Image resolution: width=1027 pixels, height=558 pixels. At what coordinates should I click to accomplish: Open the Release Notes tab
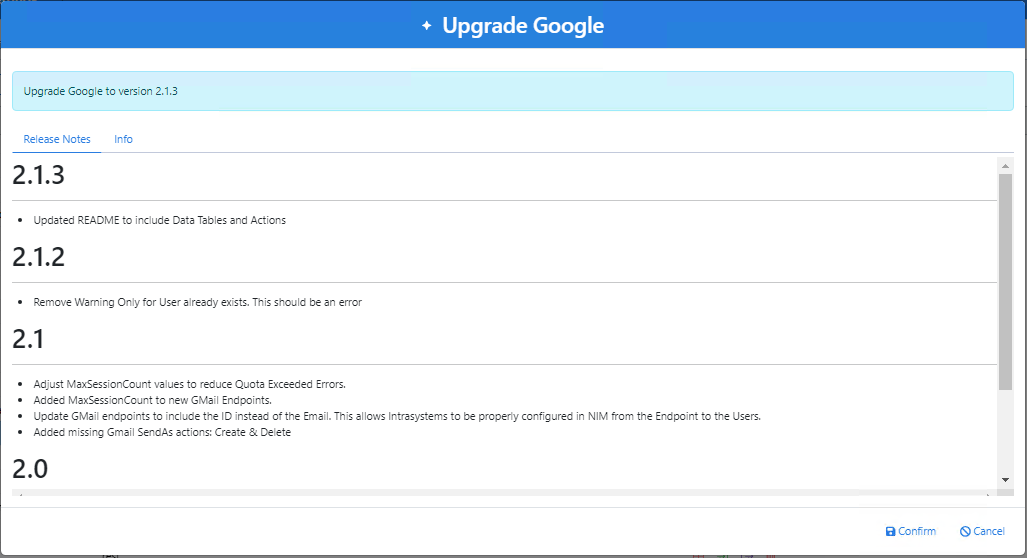57,139
